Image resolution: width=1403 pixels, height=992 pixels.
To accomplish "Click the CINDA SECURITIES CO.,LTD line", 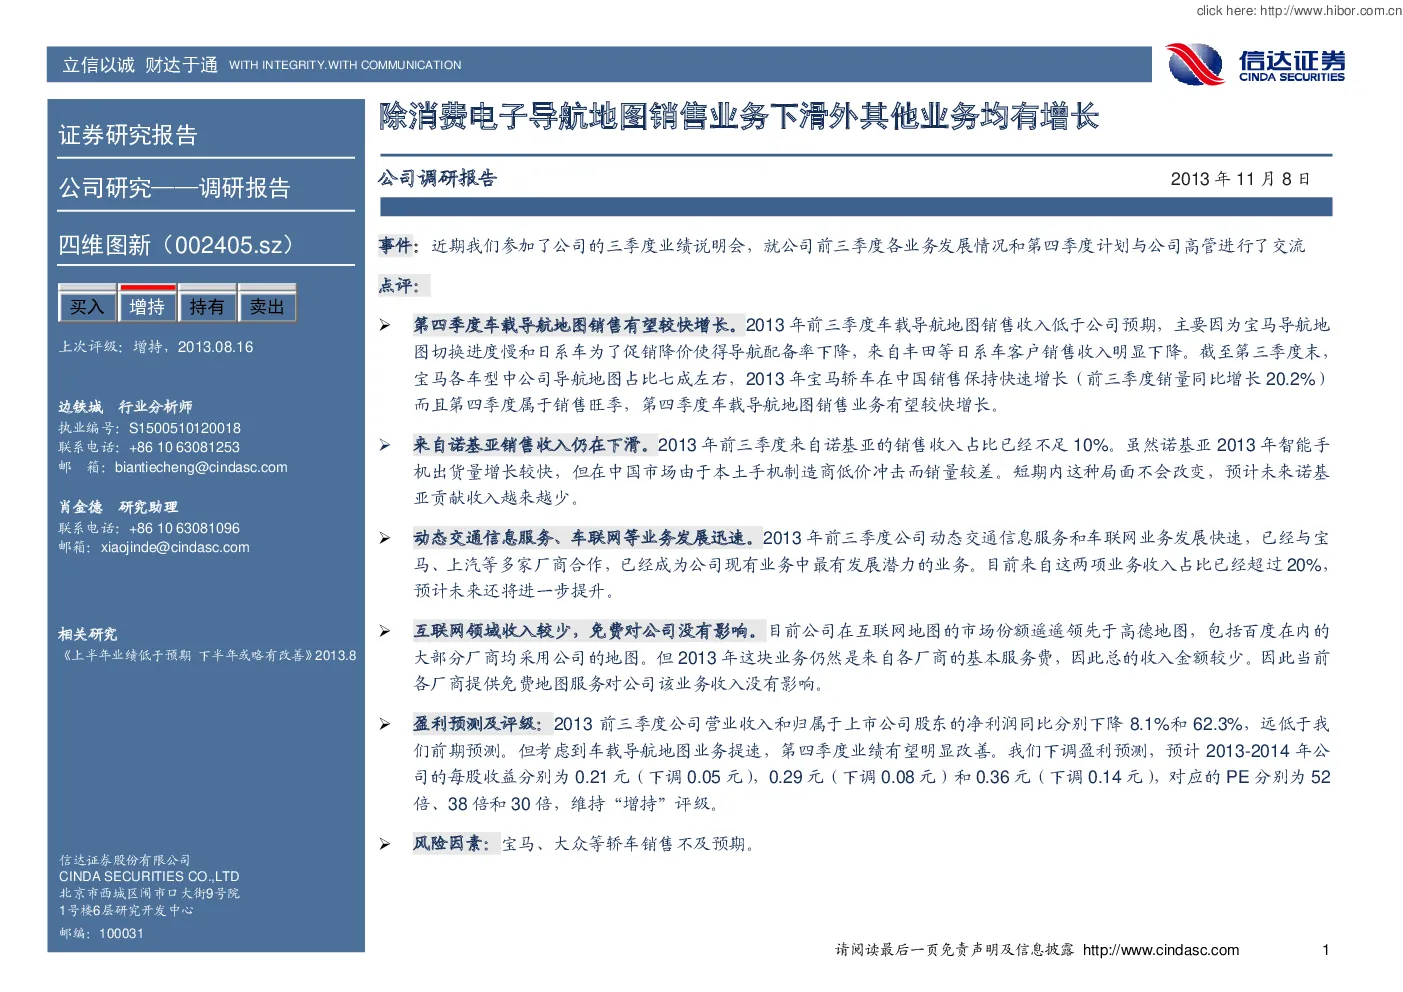I will click(149, 876).
